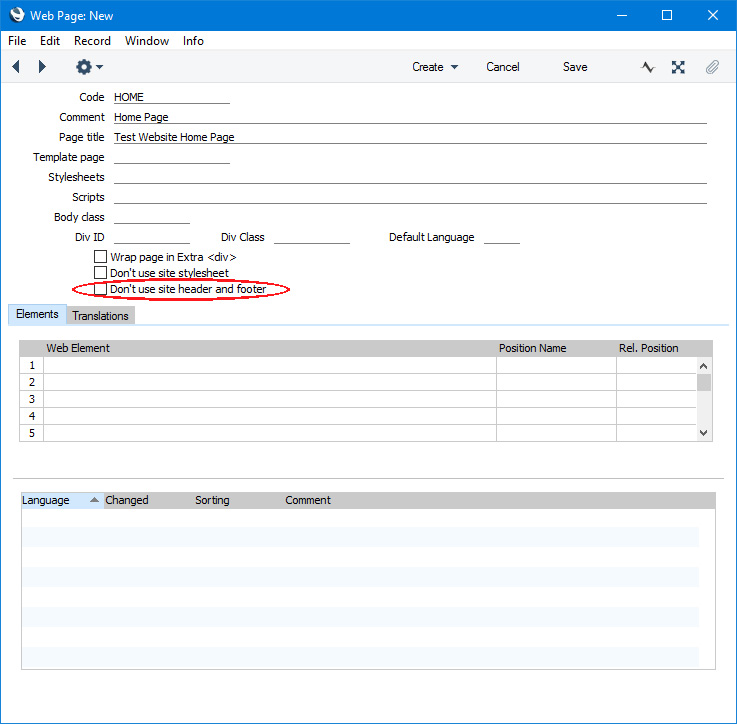Sort by Changed column header
Screen dimensions: 737x724
tap(127, 500)
